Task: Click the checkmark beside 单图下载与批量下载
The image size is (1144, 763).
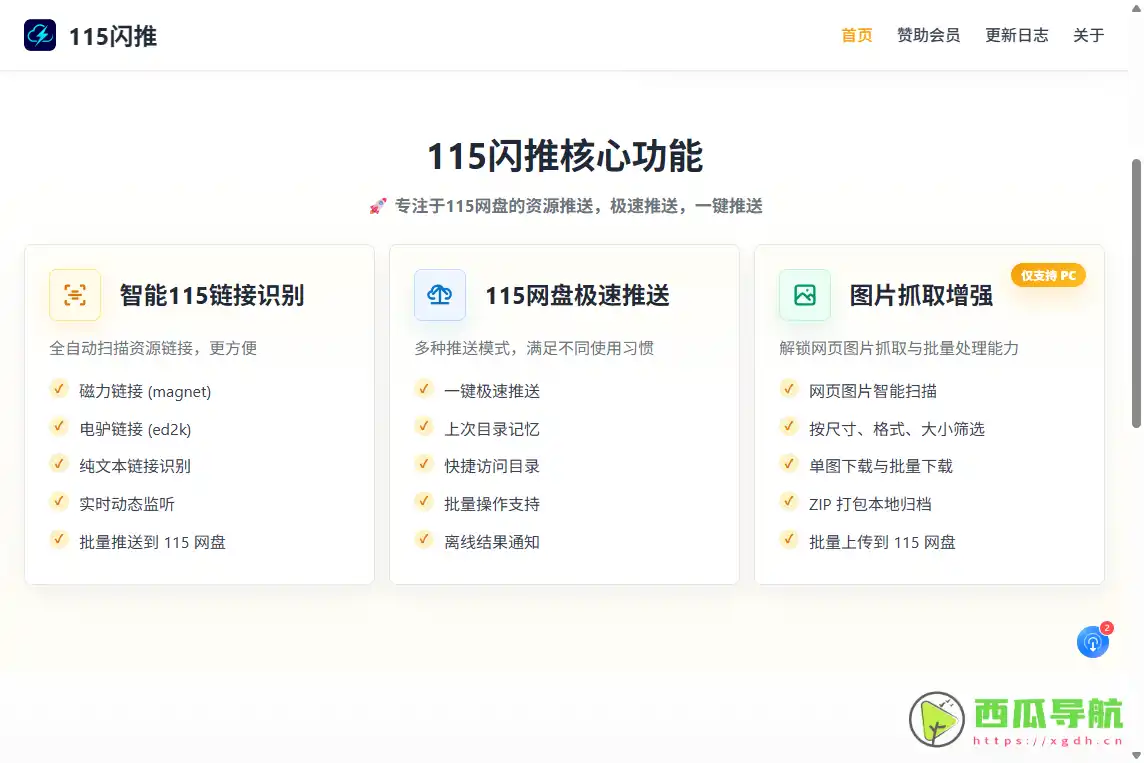Action: [789, 463]
